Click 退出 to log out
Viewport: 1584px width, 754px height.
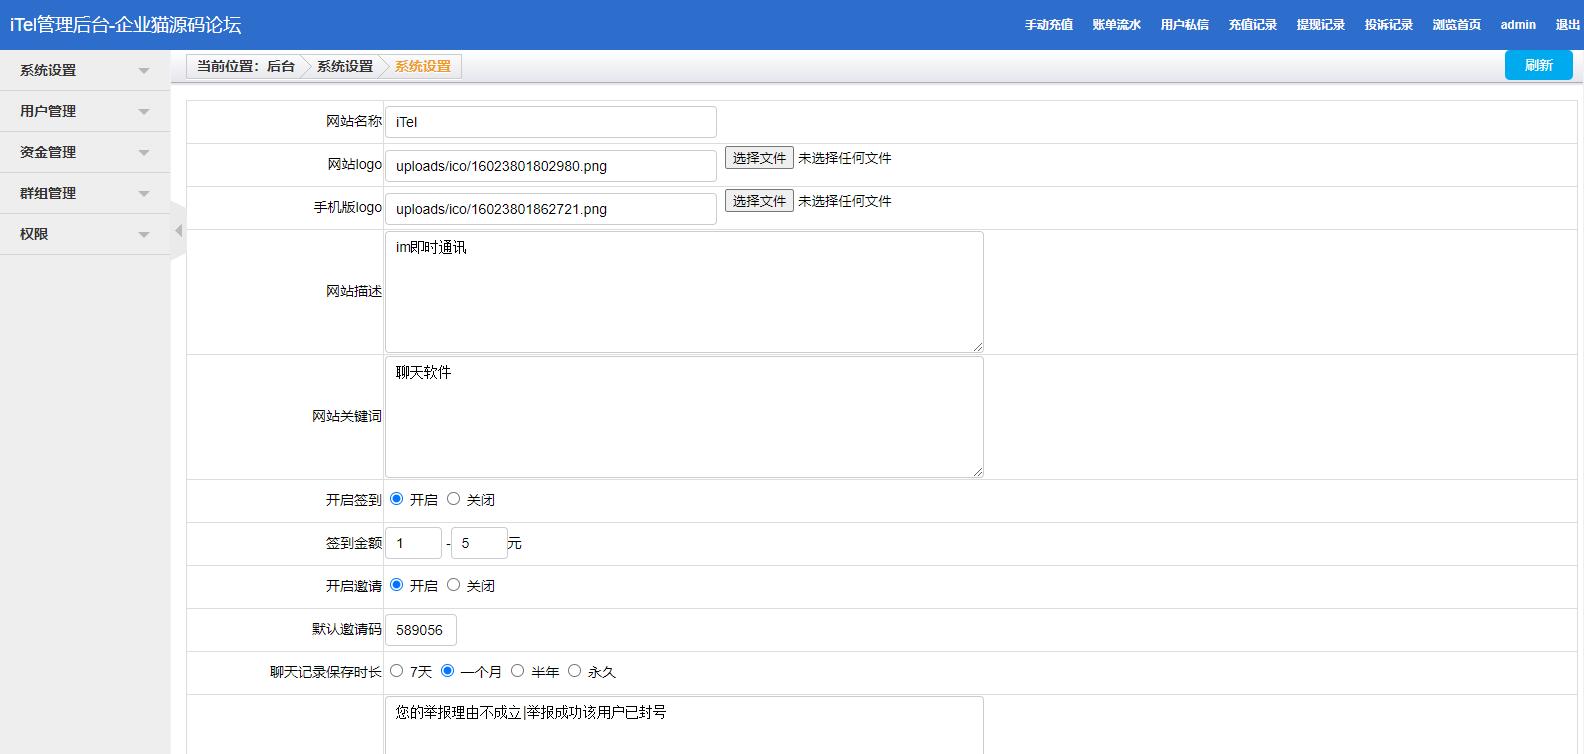click(1567, 25)
